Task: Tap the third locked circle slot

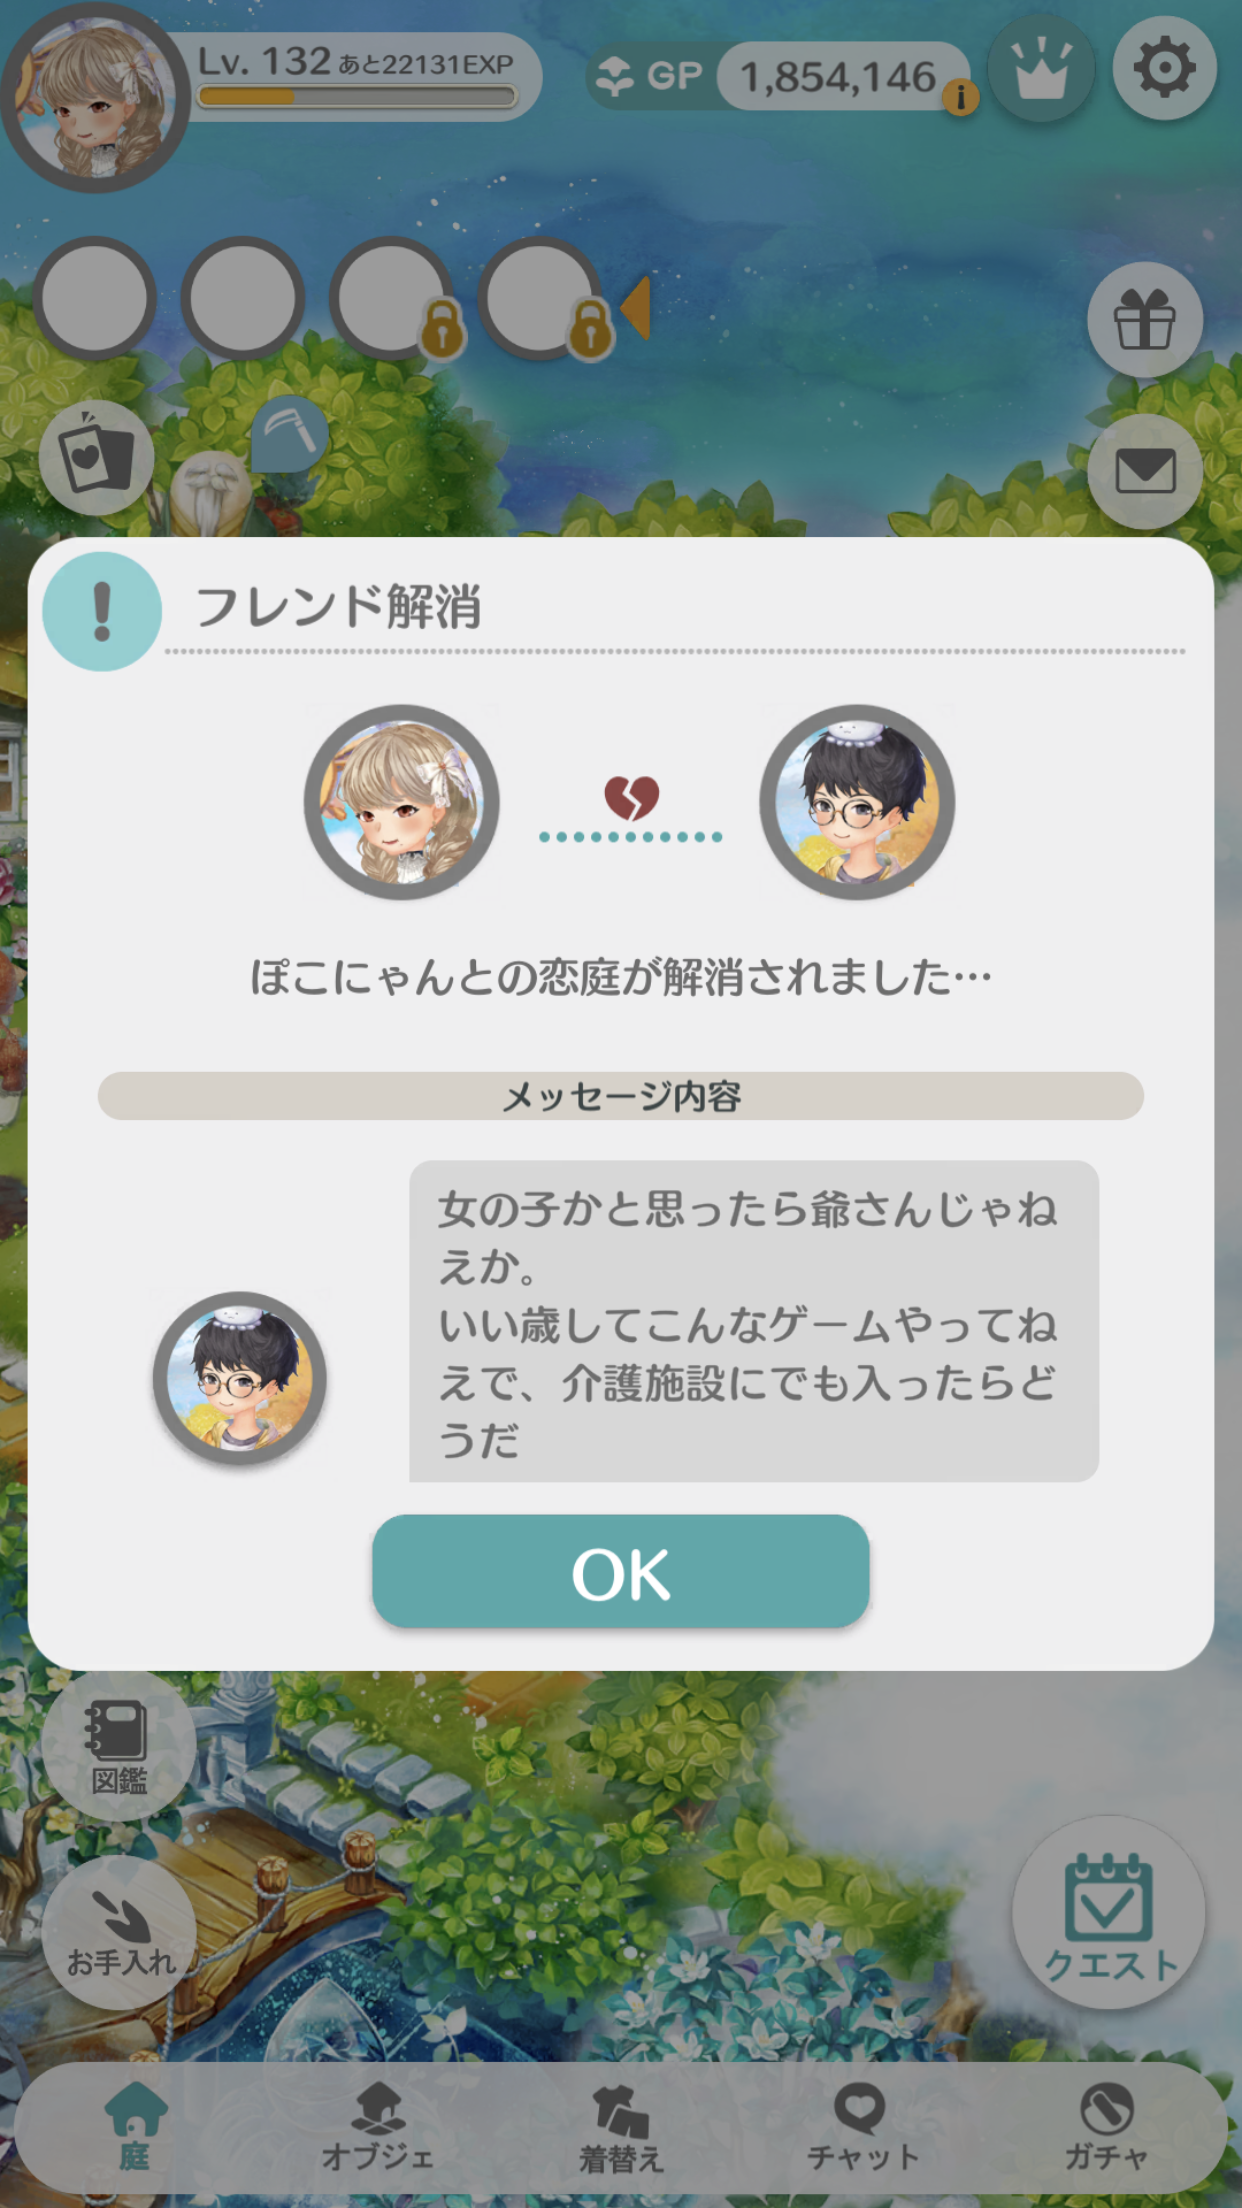Action: (392, 298)
